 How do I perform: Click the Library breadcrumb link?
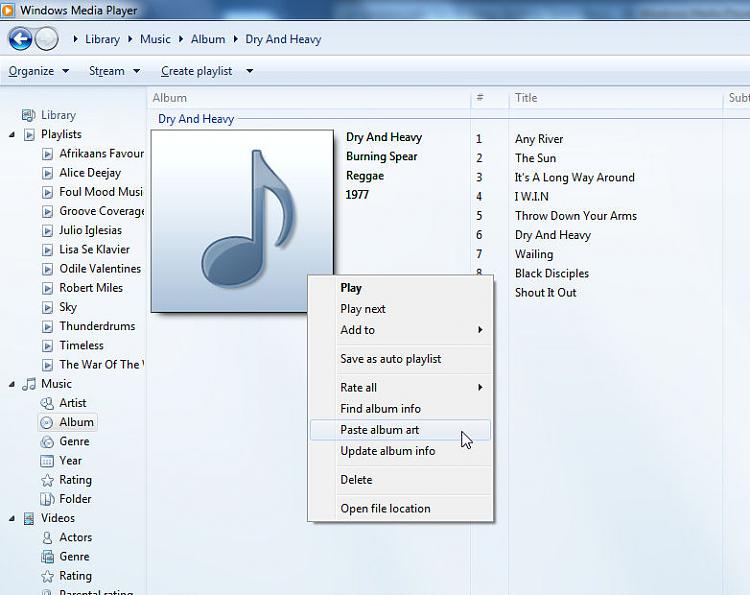(x=102, y=39)
